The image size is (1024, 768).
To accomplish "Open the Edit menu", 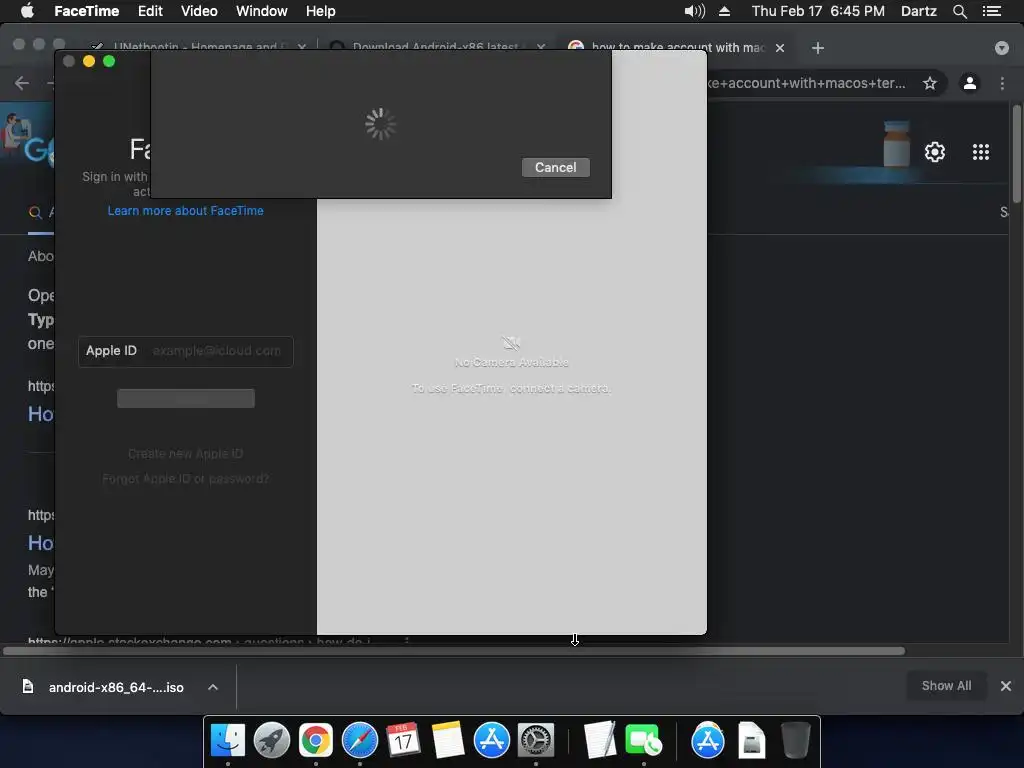I will click(x=150, y=11).
